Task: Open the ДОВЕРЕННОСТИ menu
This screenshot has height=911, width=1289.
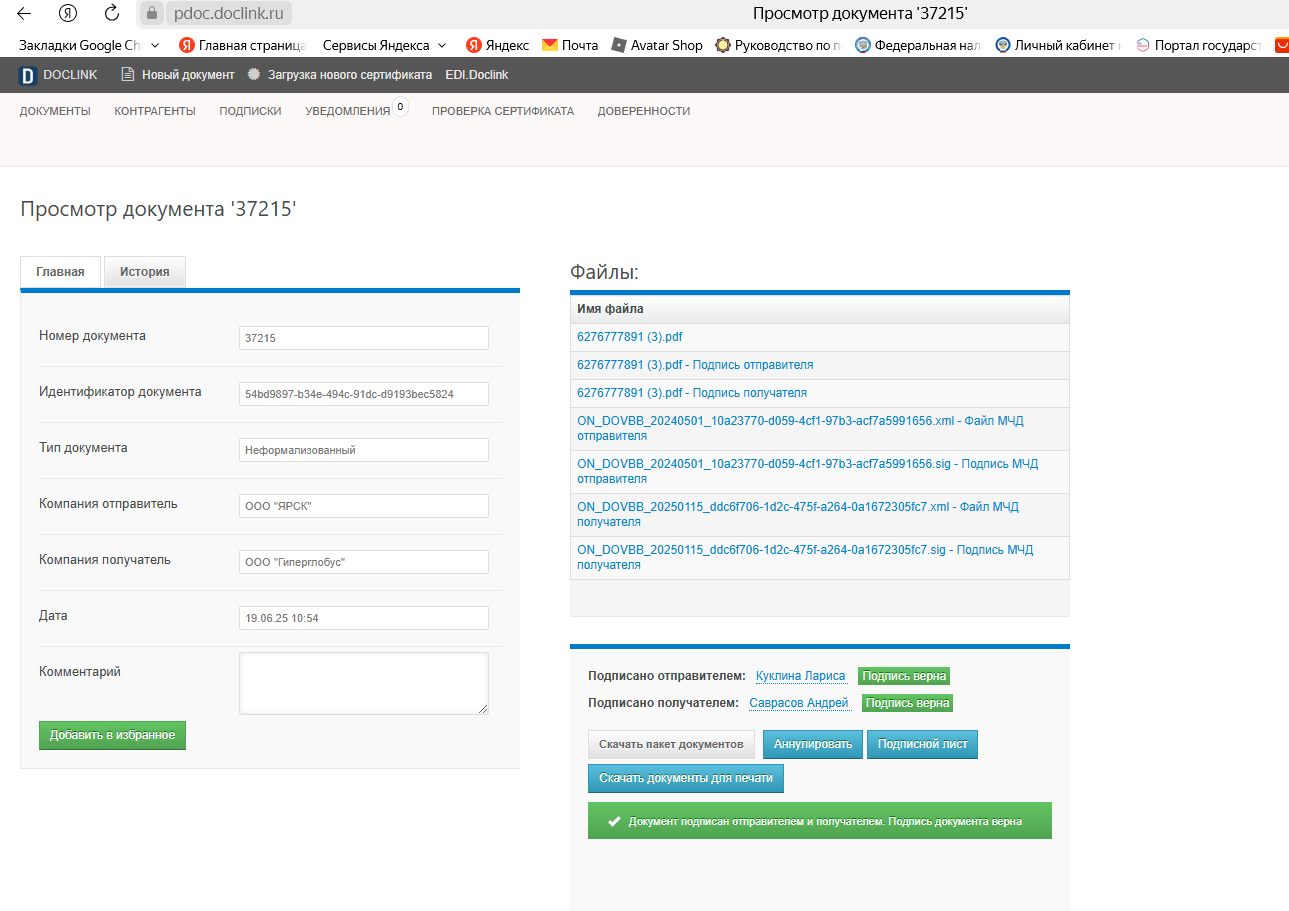Action: (644, 111)
